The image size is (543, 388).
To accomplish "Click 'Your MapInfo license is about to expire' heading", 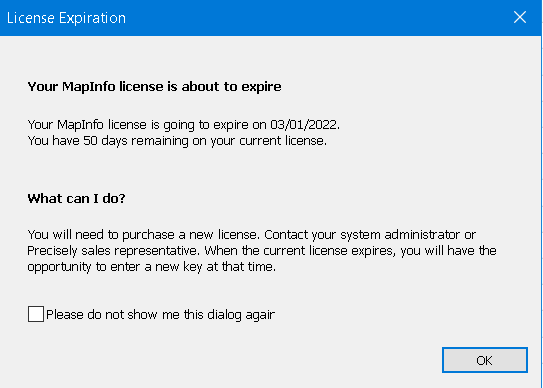I will click(154, 87).
